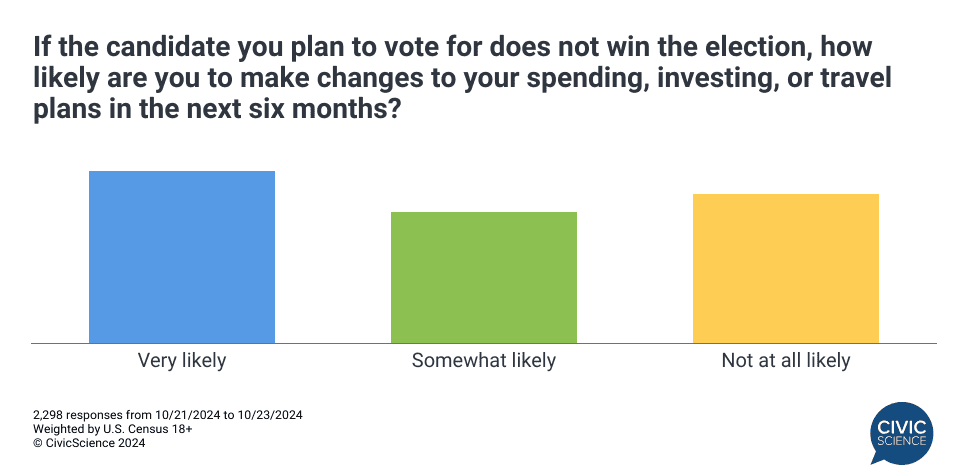
Task: Click the horizontal baseline under the bars
Action: (484, 344)
